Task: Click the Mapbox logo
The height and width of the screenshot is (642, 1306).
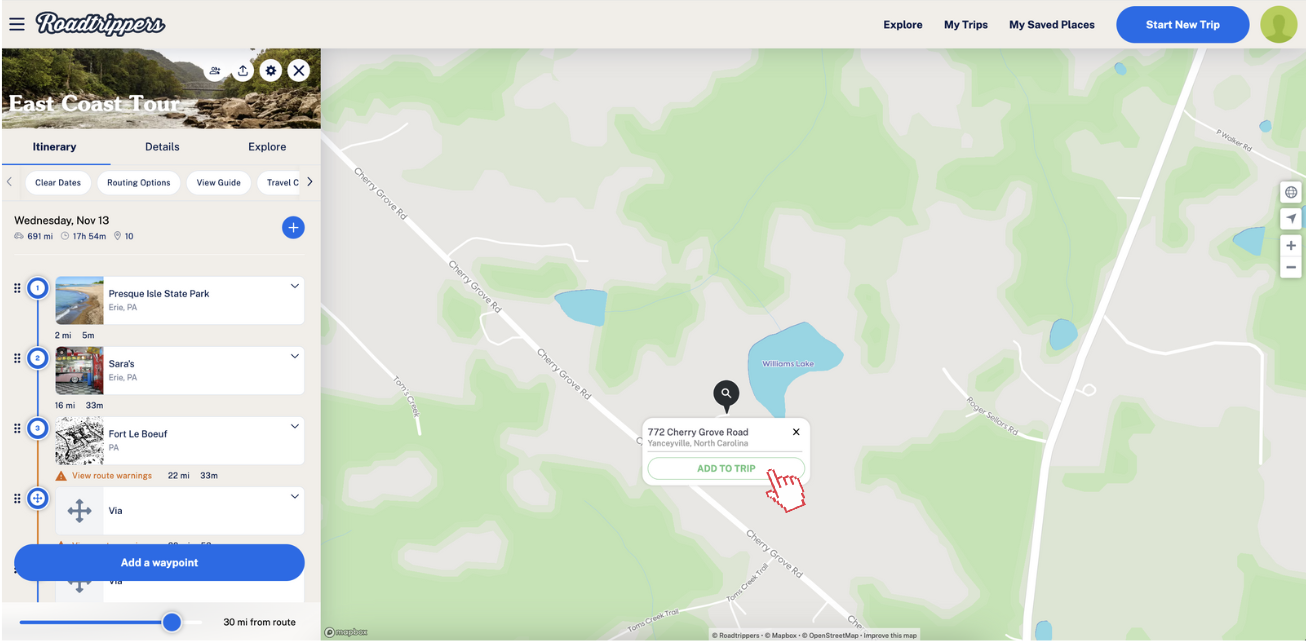Action: 346,632
